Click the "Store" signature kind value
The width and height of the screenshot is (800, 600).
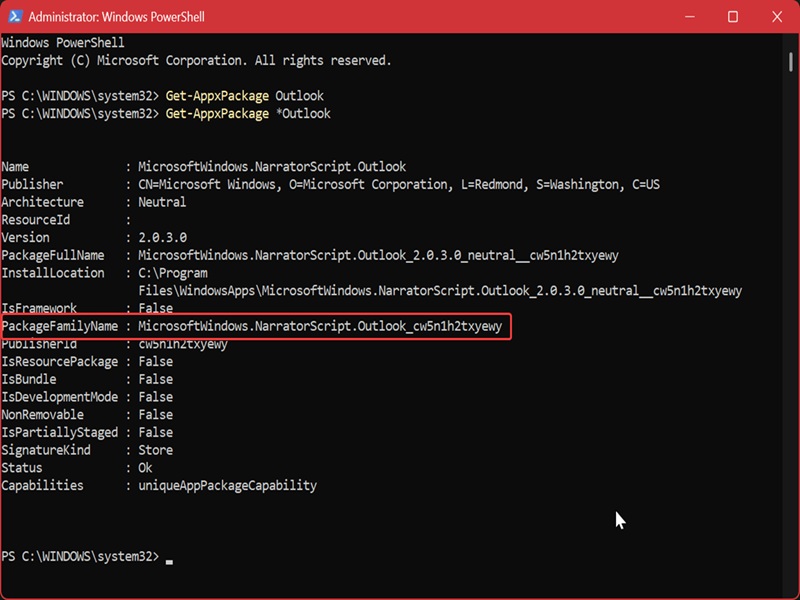(156, 450)
